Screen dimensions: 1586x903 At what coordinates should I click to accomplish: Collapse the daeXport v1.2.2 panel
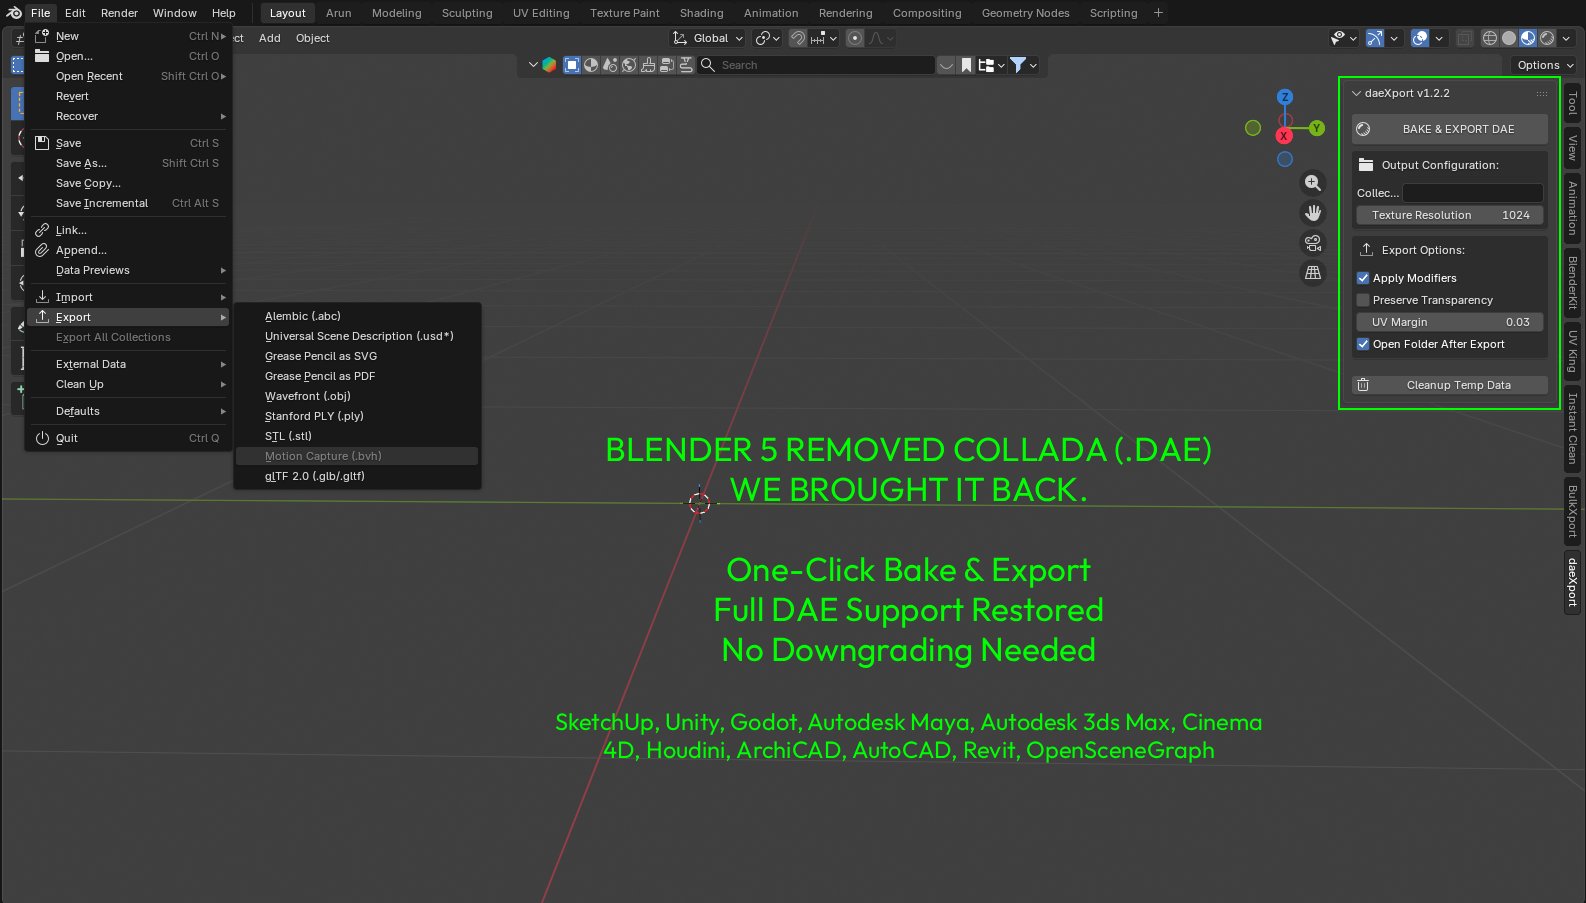coord(1356,93)
